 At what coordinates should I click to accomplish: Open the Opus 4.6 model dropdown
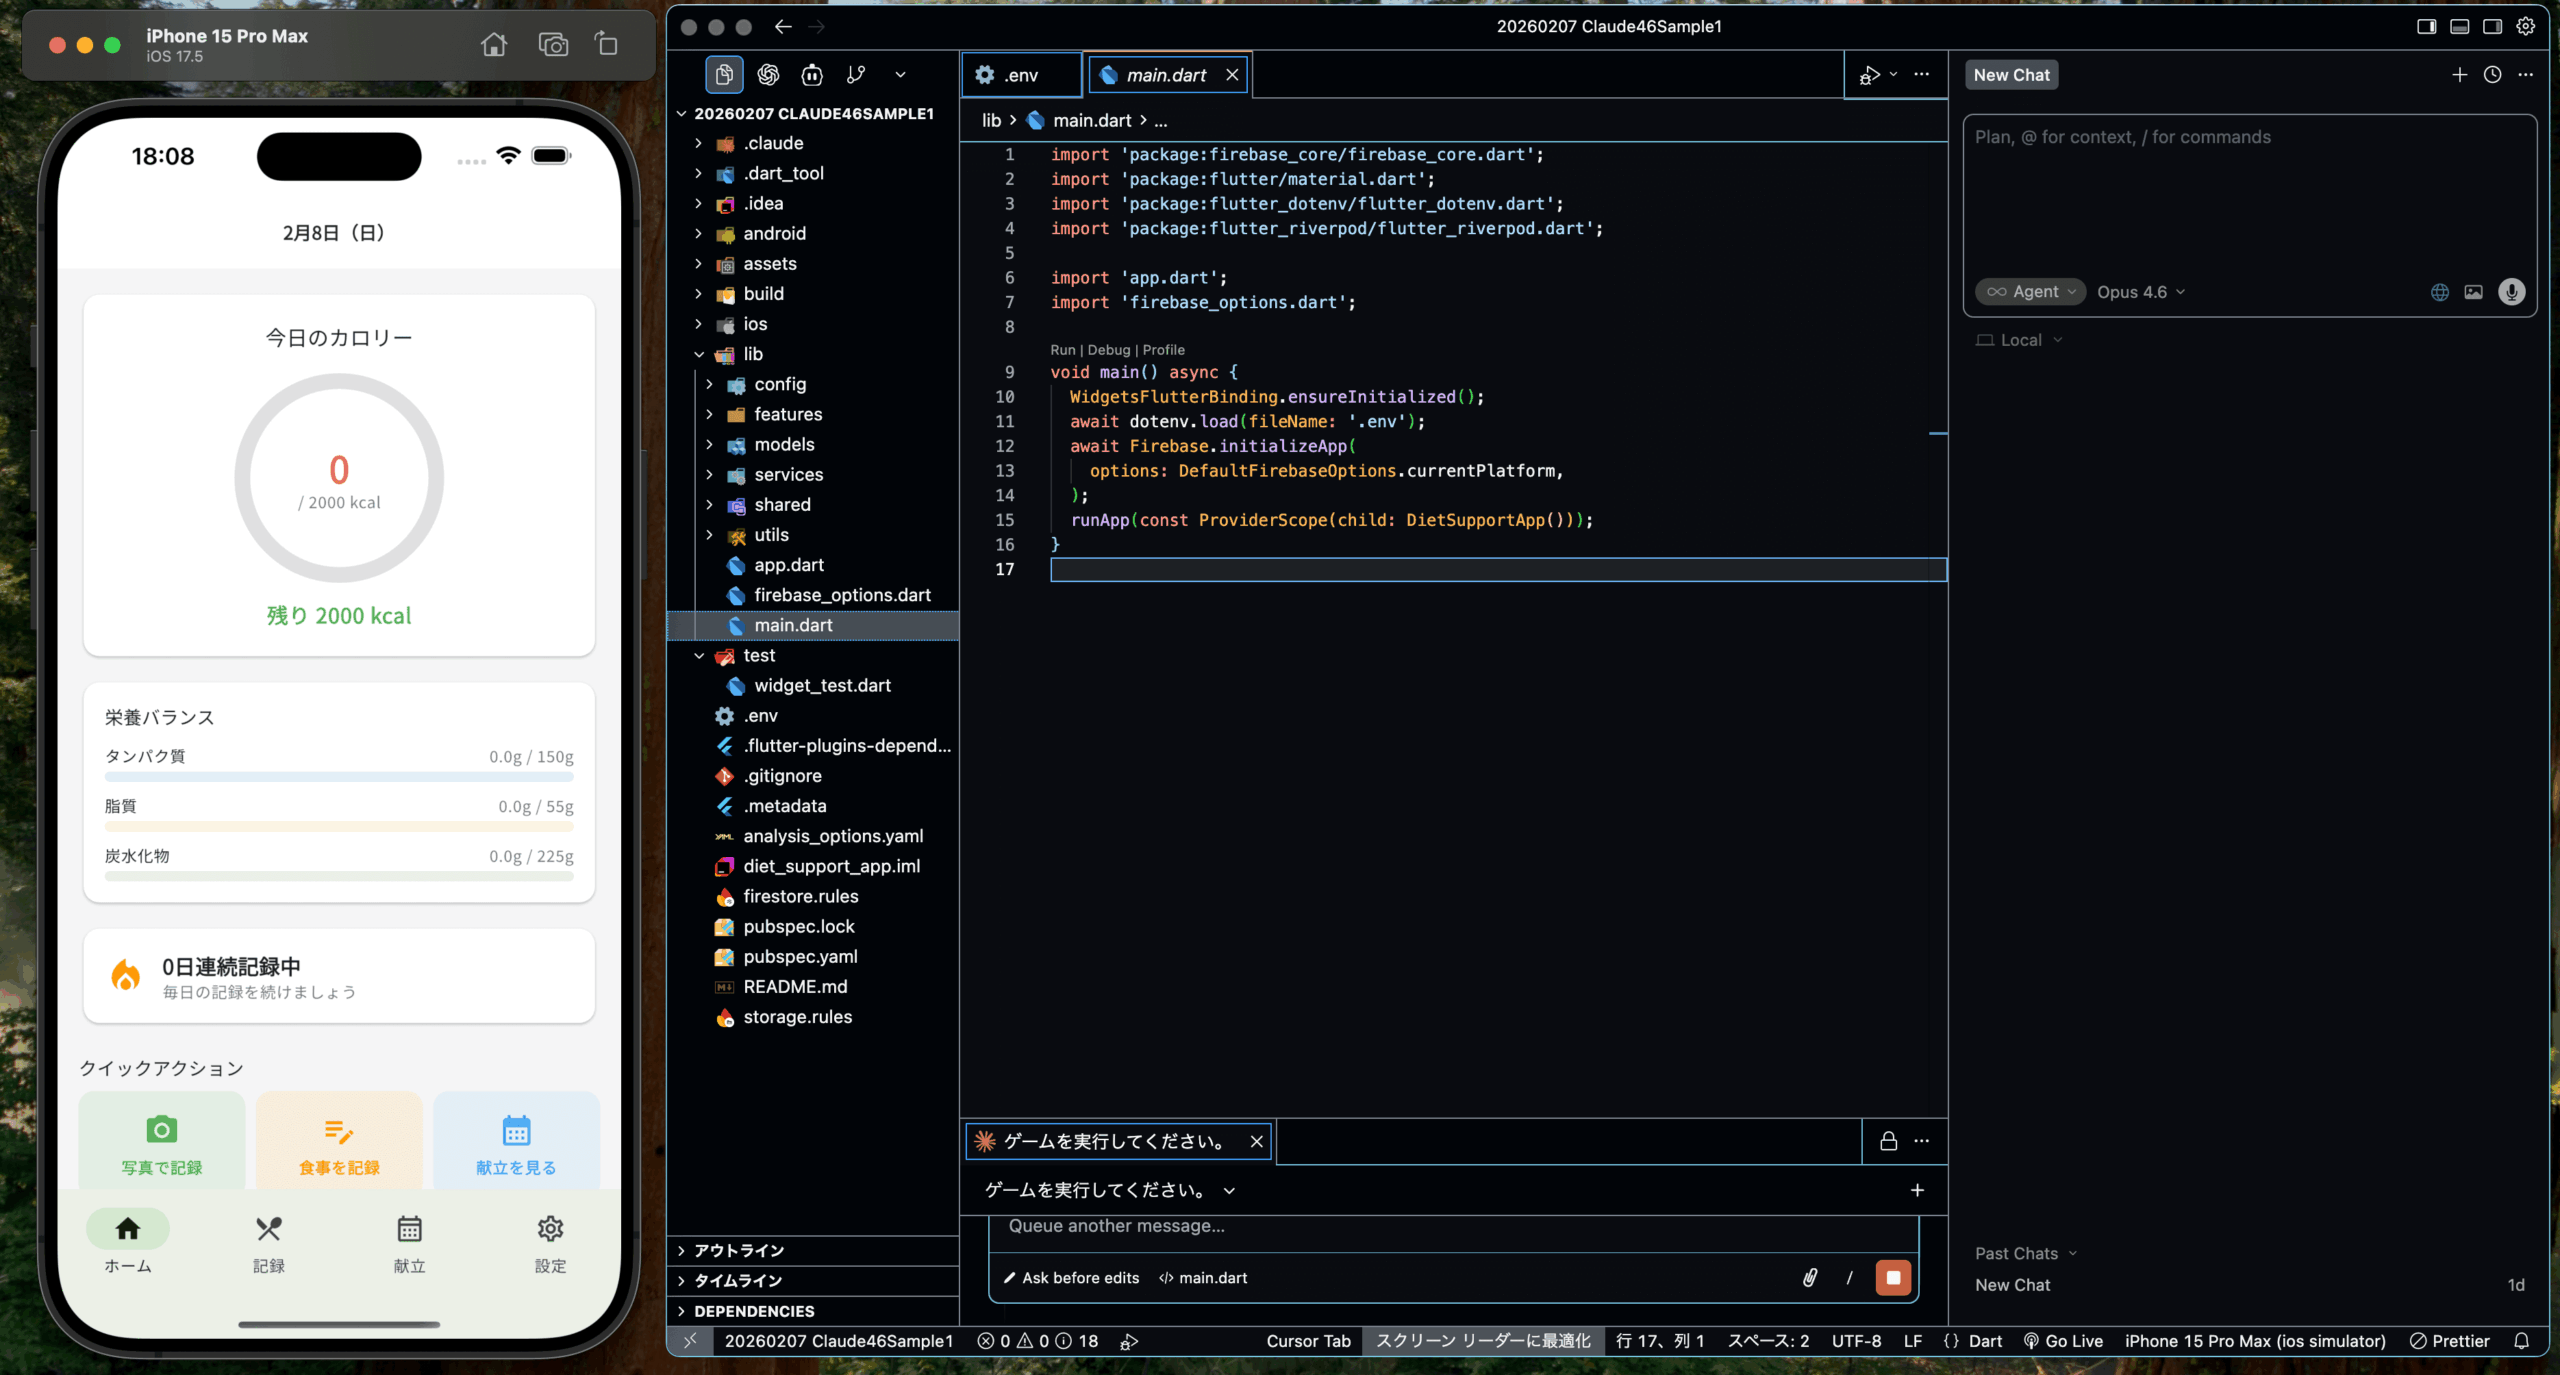(x=2141, y=292)
